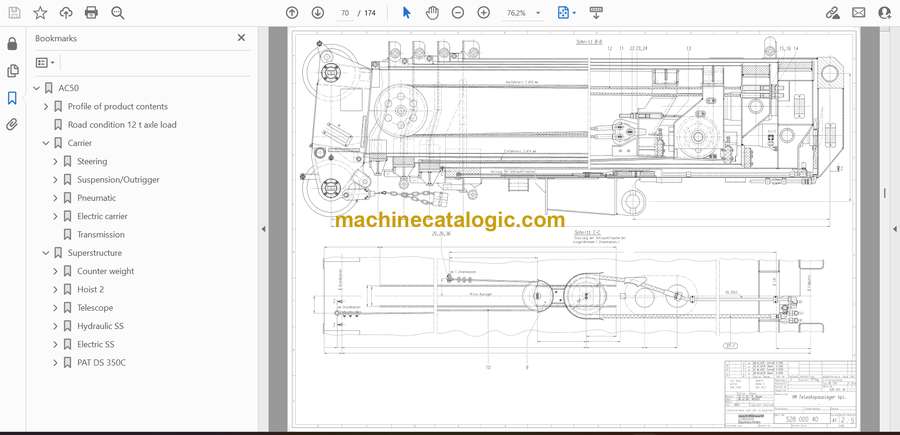Bookmark this file with the star icon
This screenshot has height=435, width=900.
tap(40, 13)
